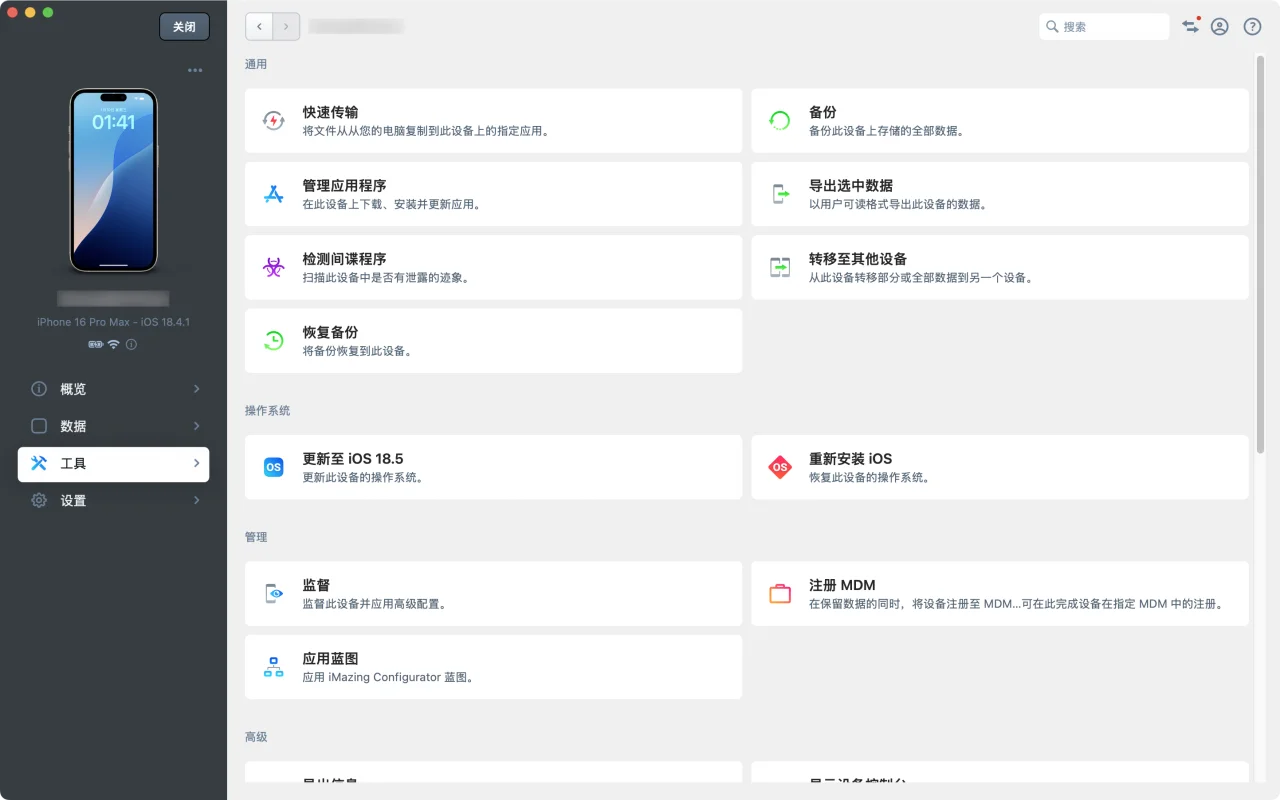This screenshot has height=800, width=1280.
Task: Click the Wi-Fi connection status icon
Action: (113, 344)
